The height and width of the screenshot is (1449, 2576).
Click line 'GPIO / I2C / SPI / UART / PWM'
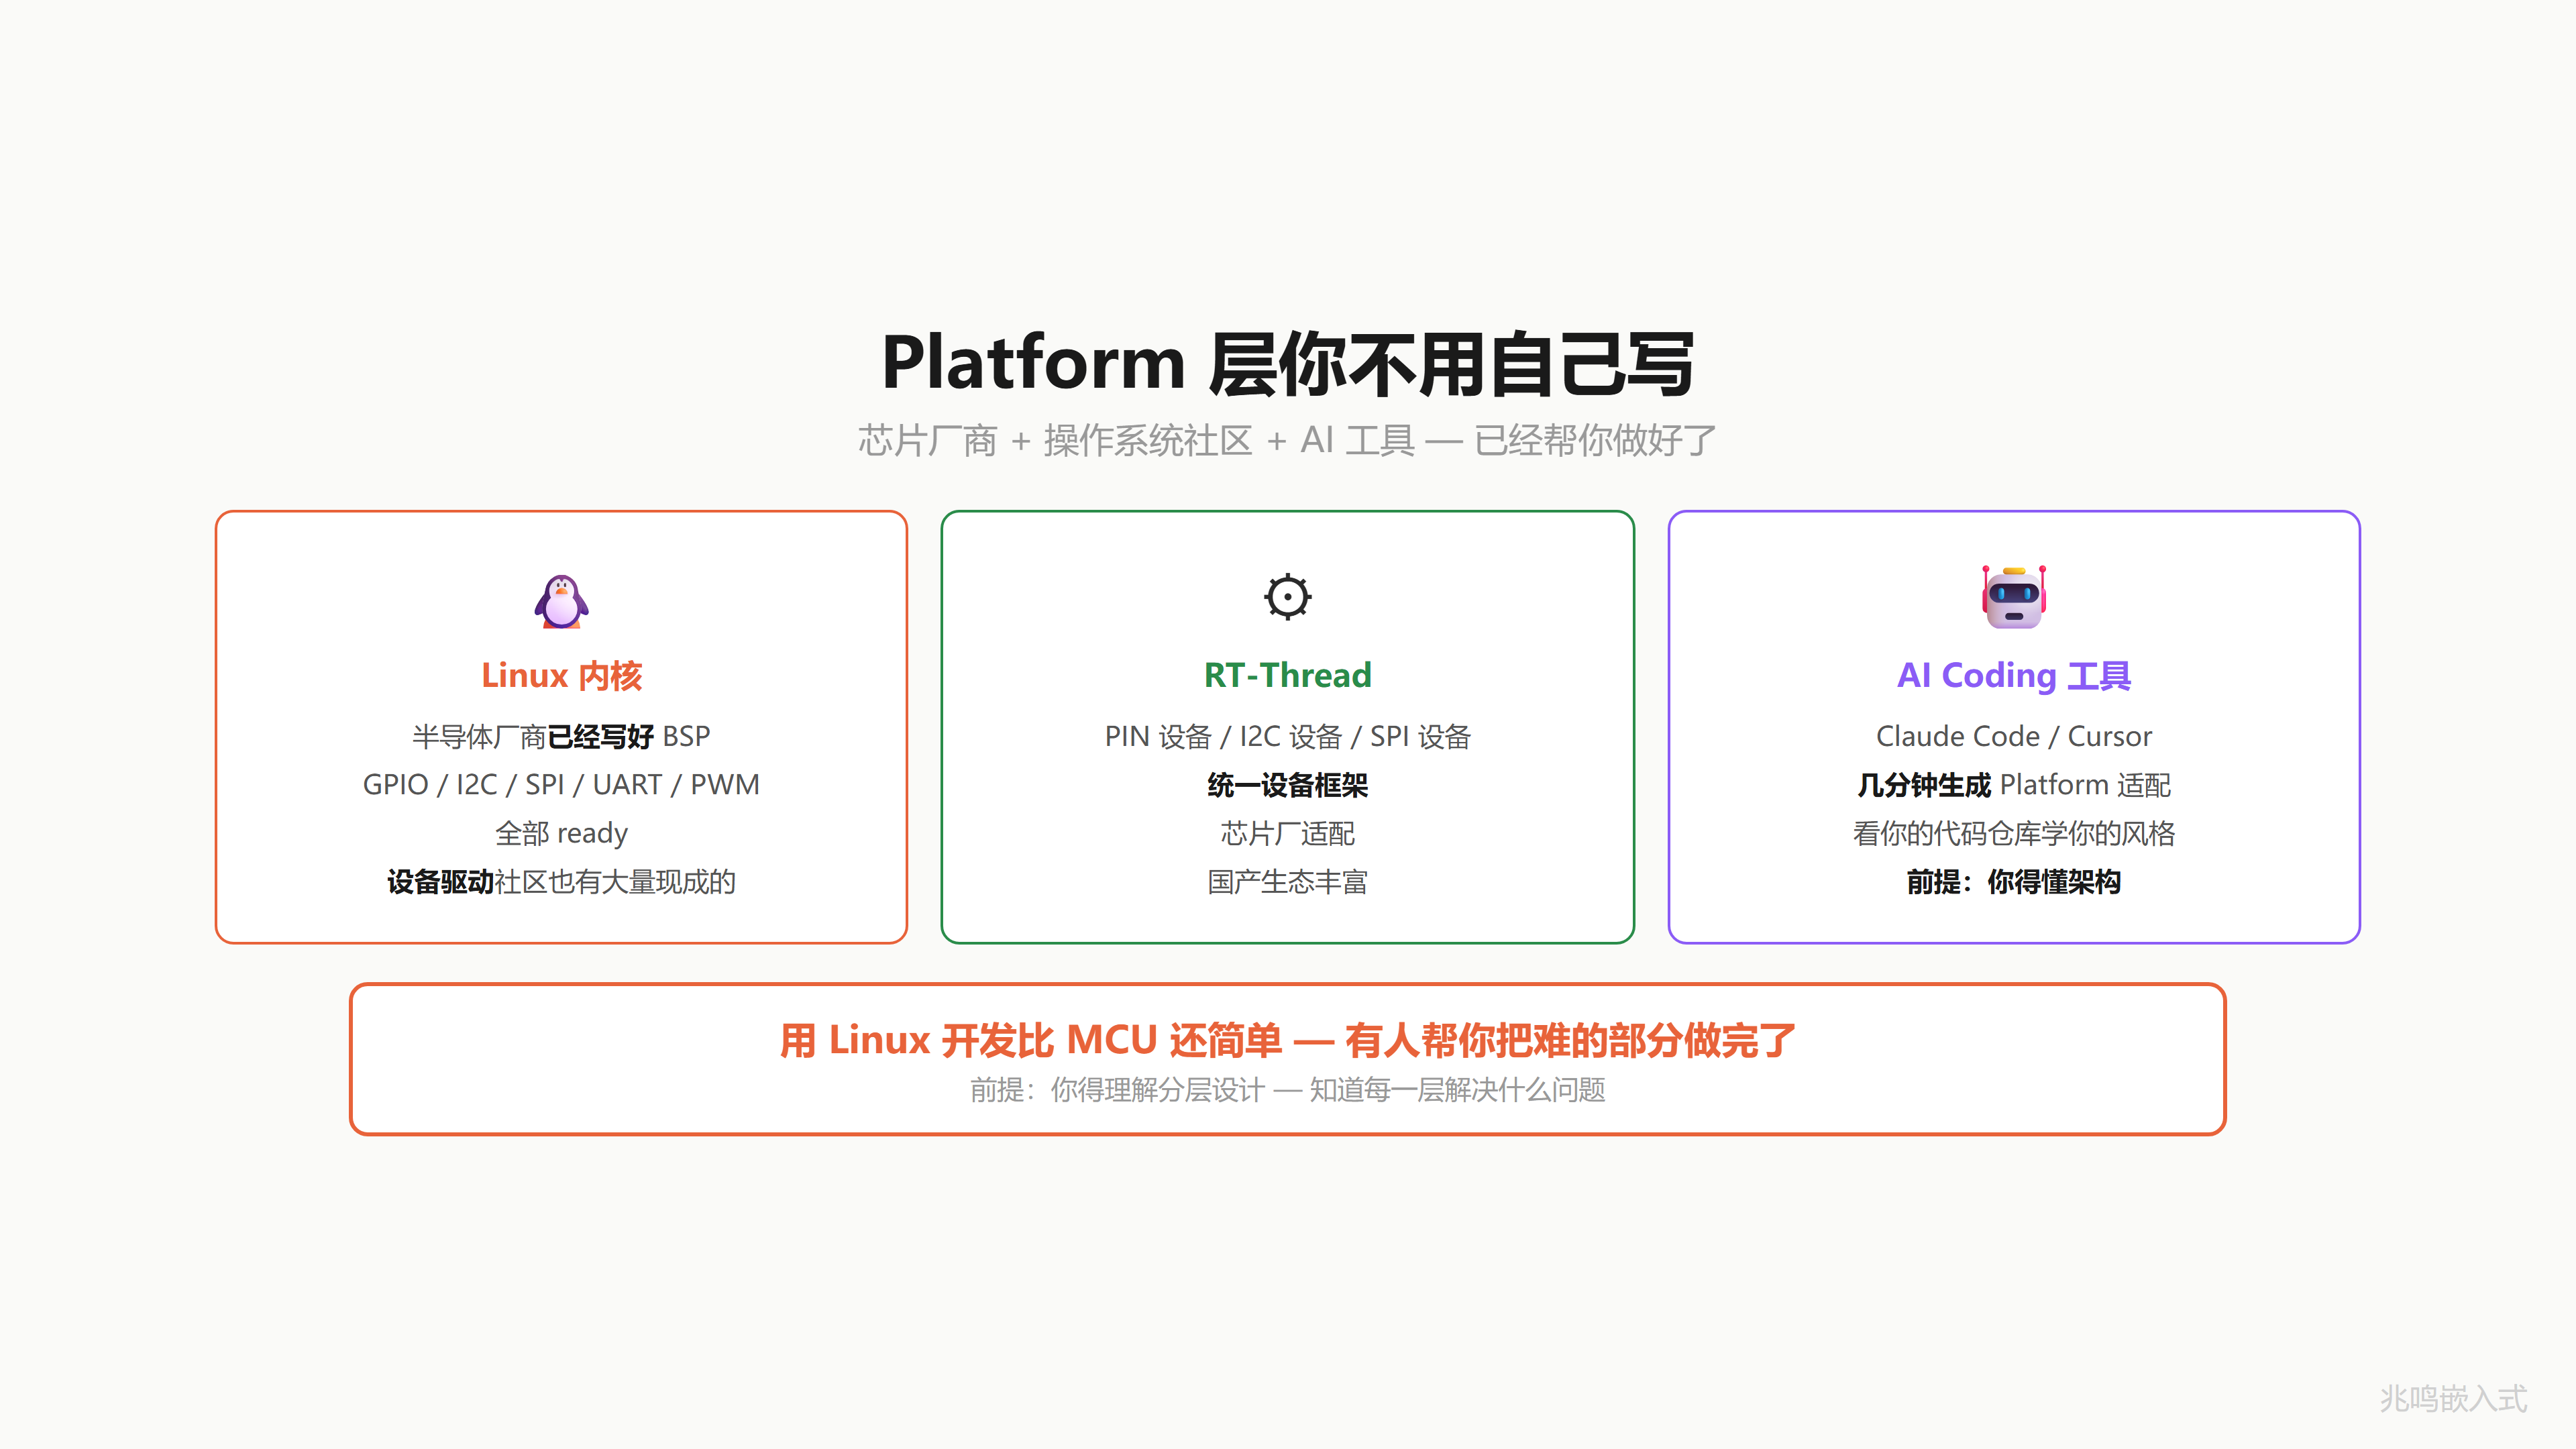click(561, 784)
